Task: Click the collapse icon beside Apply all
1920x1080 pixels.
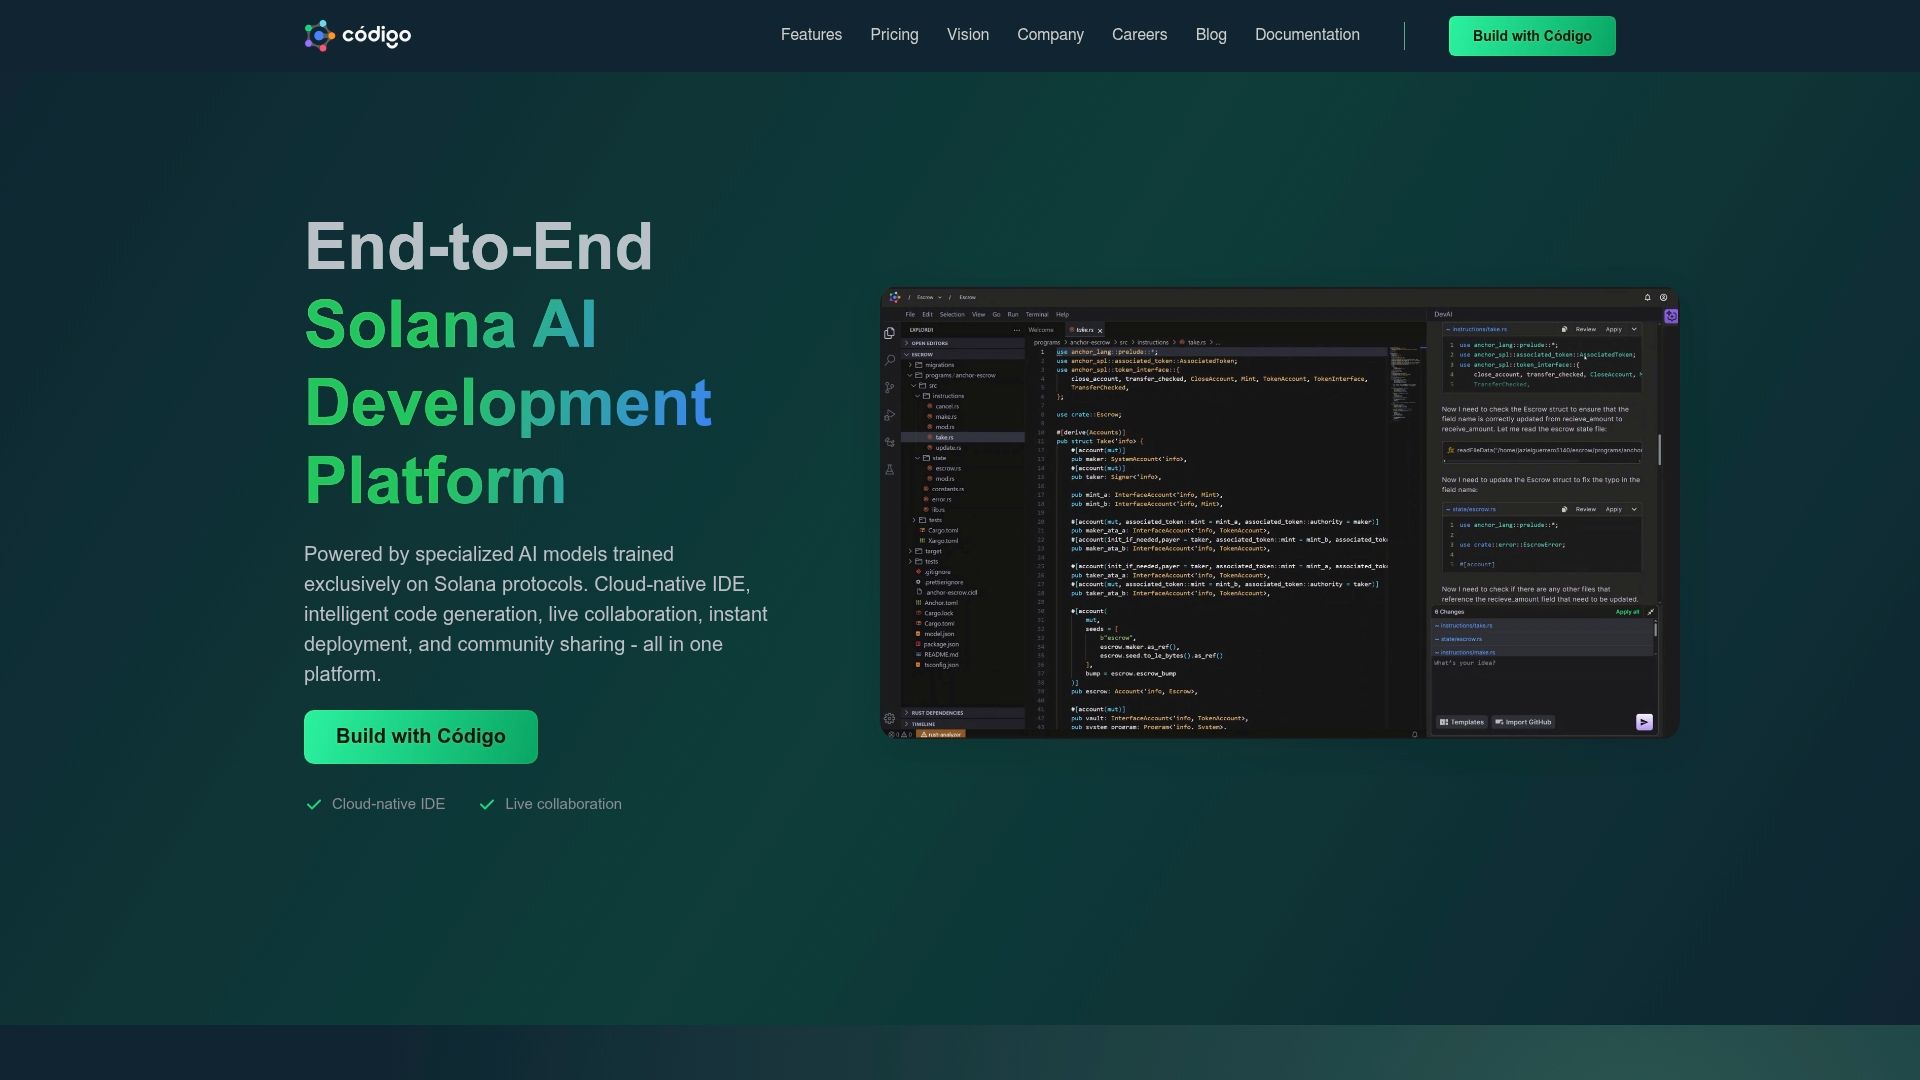Action: pyautogui.click(x=1650, y=612)
